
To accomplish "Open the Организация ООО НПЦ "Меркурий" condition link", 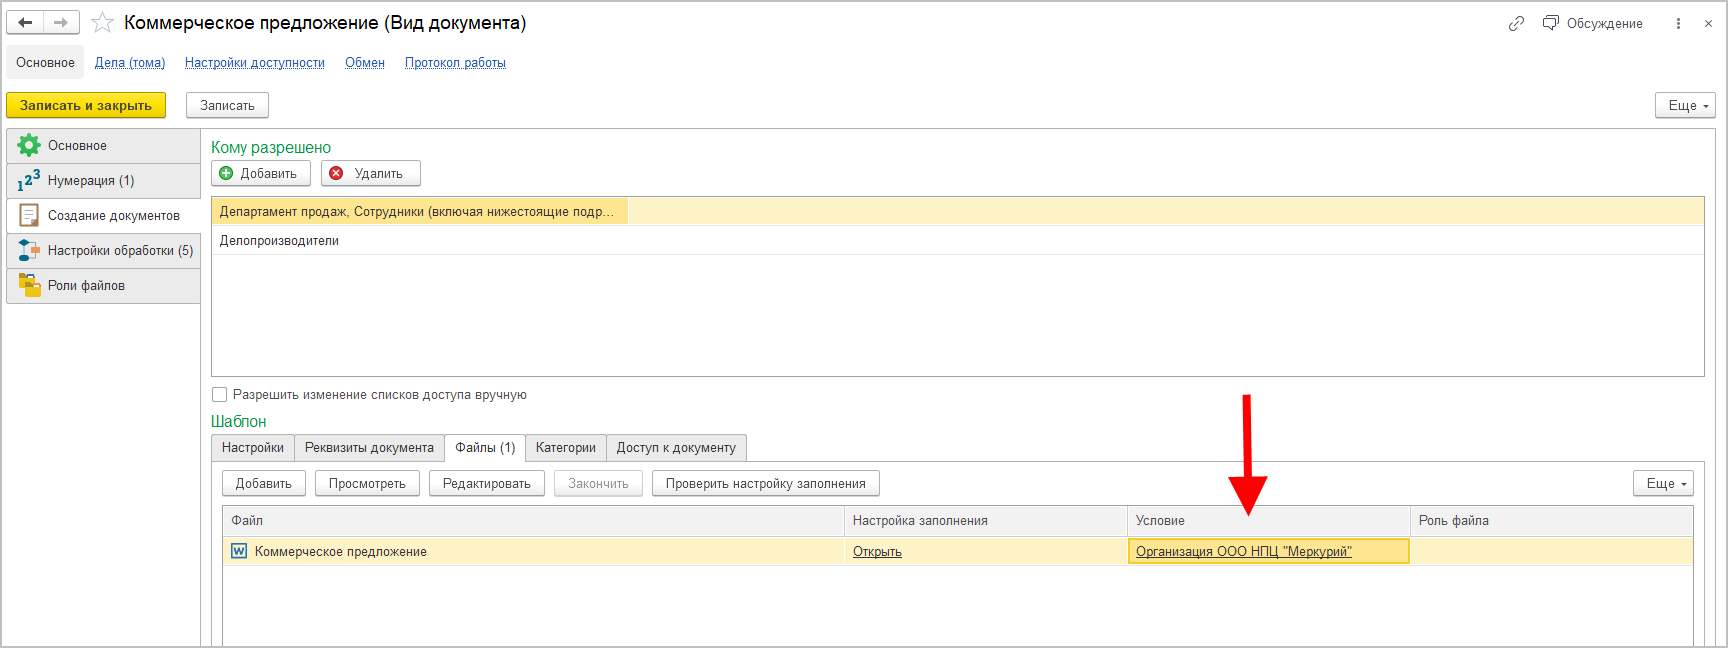I will [1243, 552].
